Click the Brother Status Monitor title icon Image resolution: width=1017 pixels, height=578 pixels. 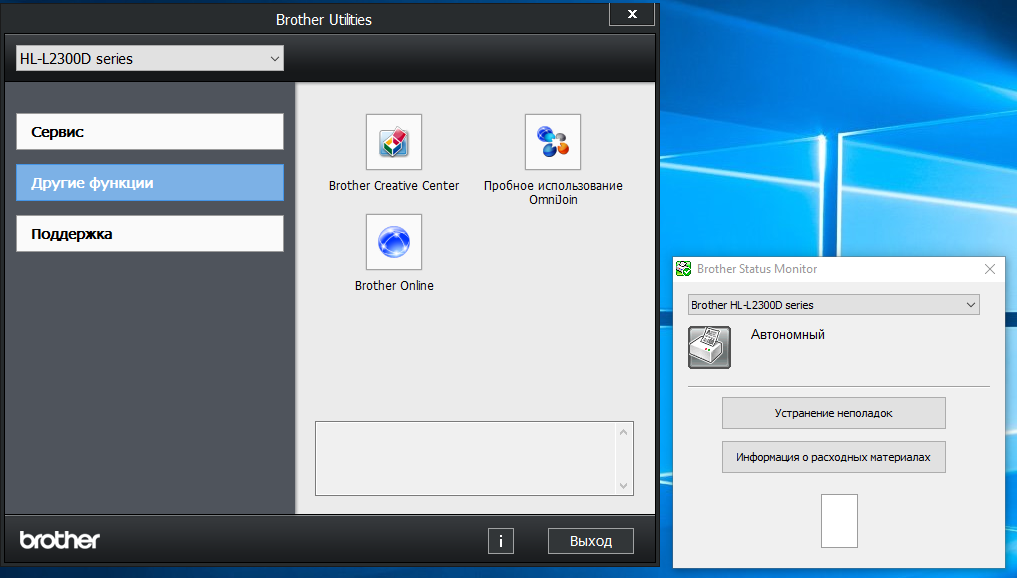click(684, 269)
